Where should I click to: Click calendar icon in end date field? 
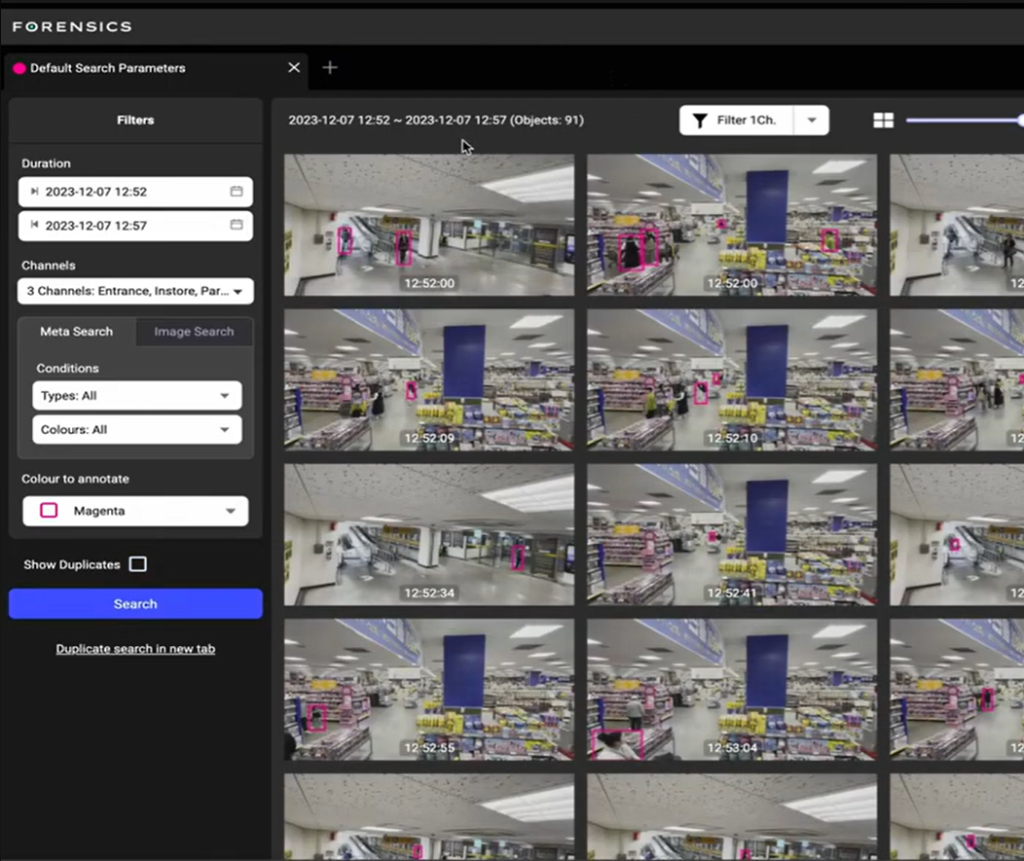coord(236,225)
